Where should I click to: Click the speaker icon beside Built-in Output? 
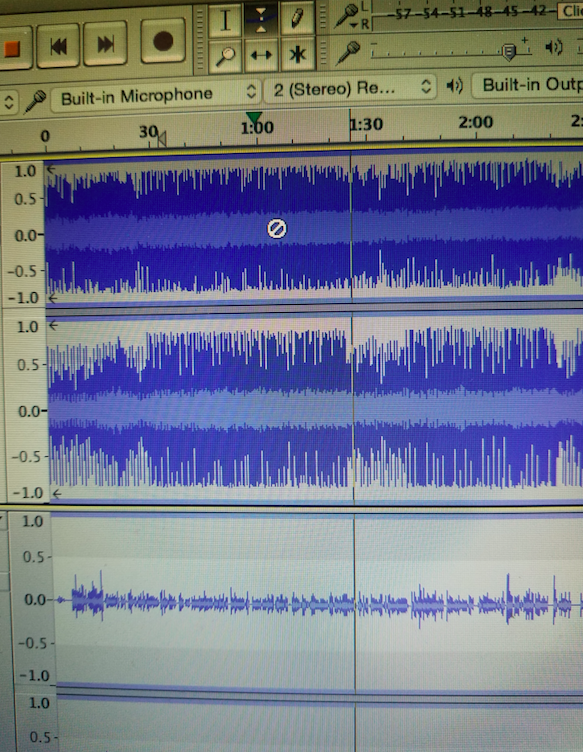click(454, 86)
